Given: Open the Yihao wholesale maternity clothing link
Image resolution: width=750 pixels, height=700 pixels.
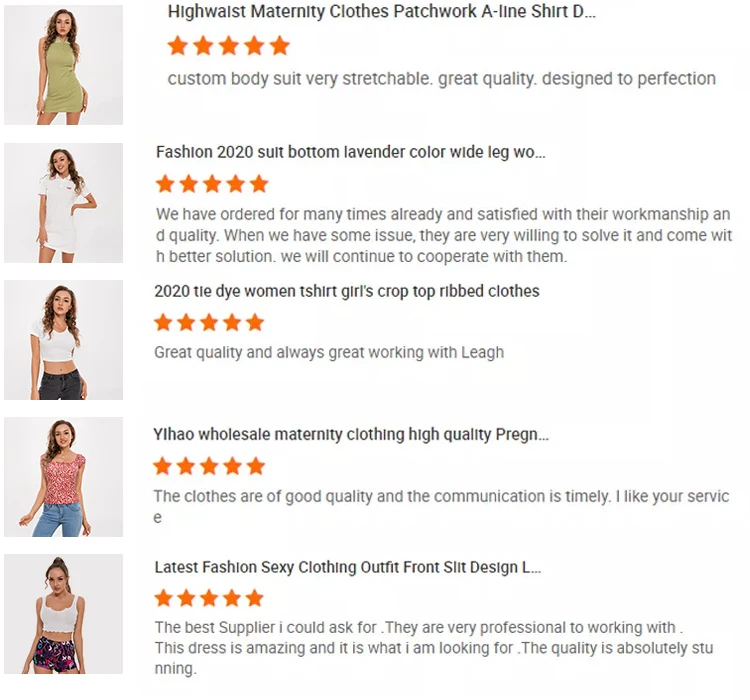Looking at the screenshot, I should pos(350,434).
